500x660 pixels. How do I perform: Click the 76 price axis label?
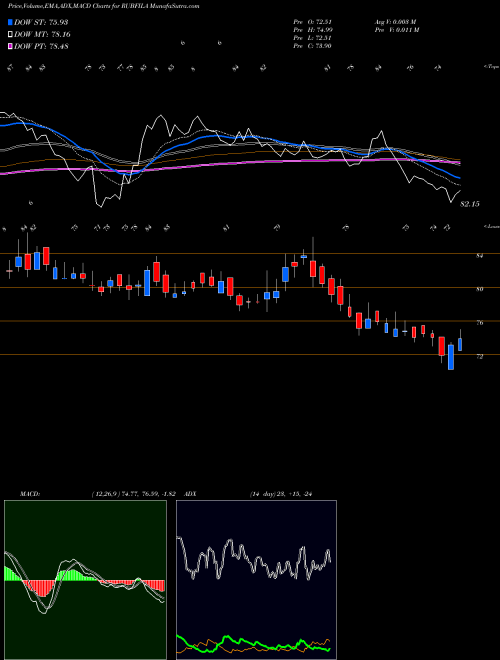479,323
